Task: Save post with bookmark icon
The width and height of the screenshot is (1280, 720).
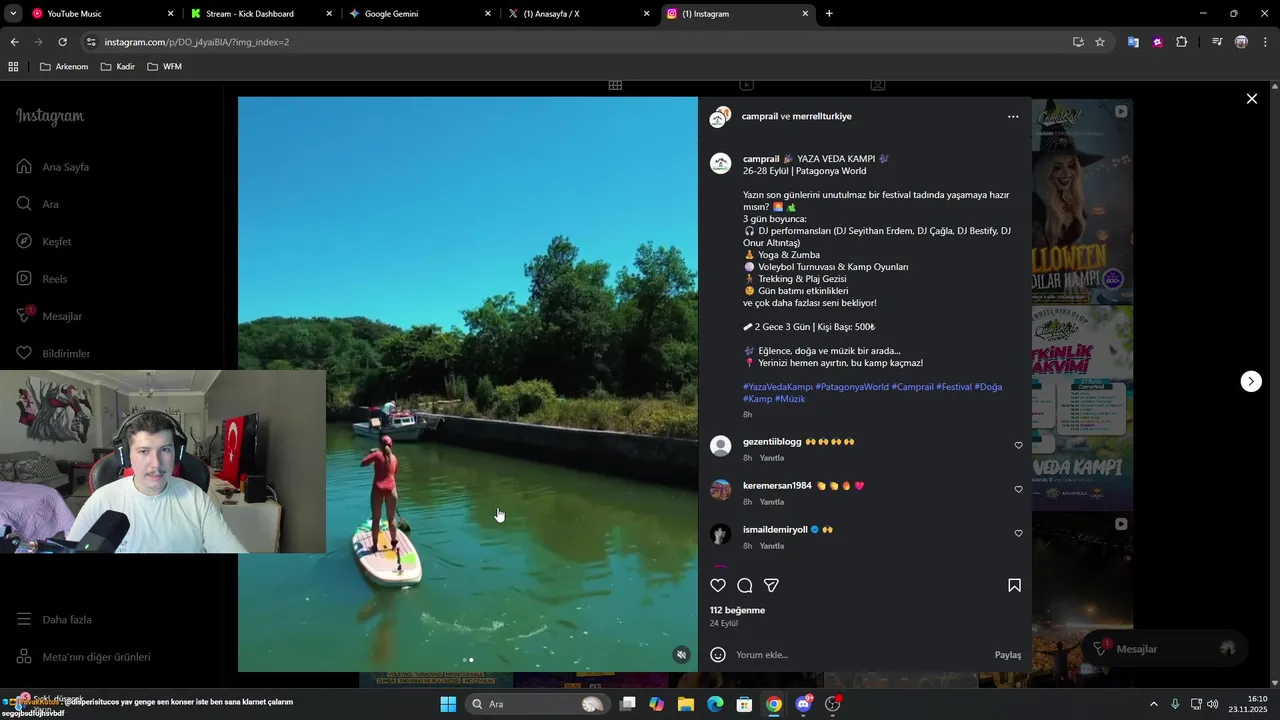Action: click(x=1014, y=585)
